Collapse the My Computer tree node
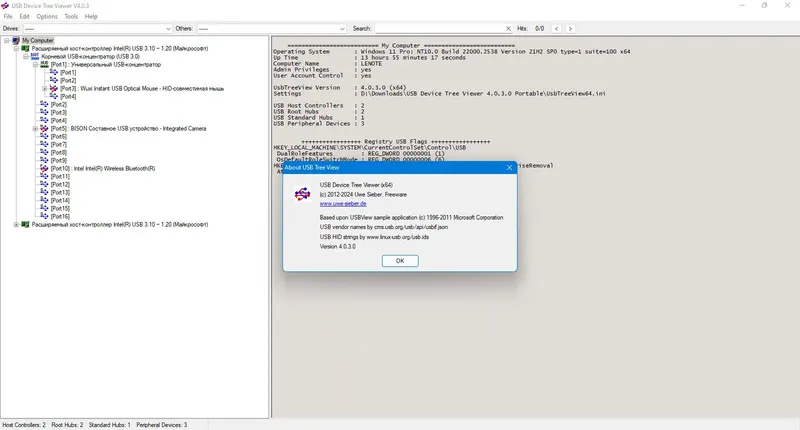Image resolution: width=800 pixels, height=430 pixels. [7, 40]
